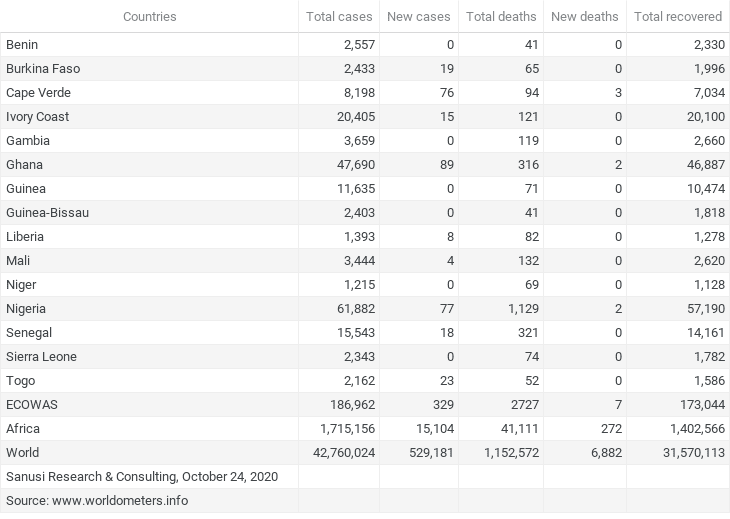Image resolution: width=730 pixels, height=519 pixels.
Task: Select the Sierra Leone country cell
Action: coord(41,357)
